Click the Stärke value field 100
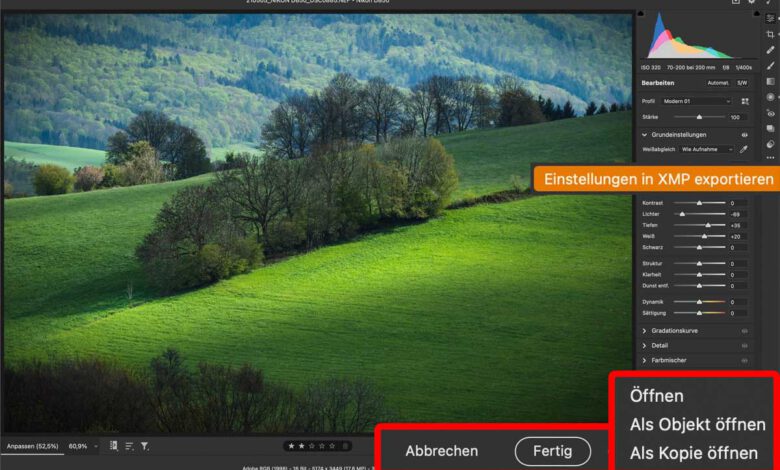This screenshot has width=780, height=470. [x=736, y=117]
